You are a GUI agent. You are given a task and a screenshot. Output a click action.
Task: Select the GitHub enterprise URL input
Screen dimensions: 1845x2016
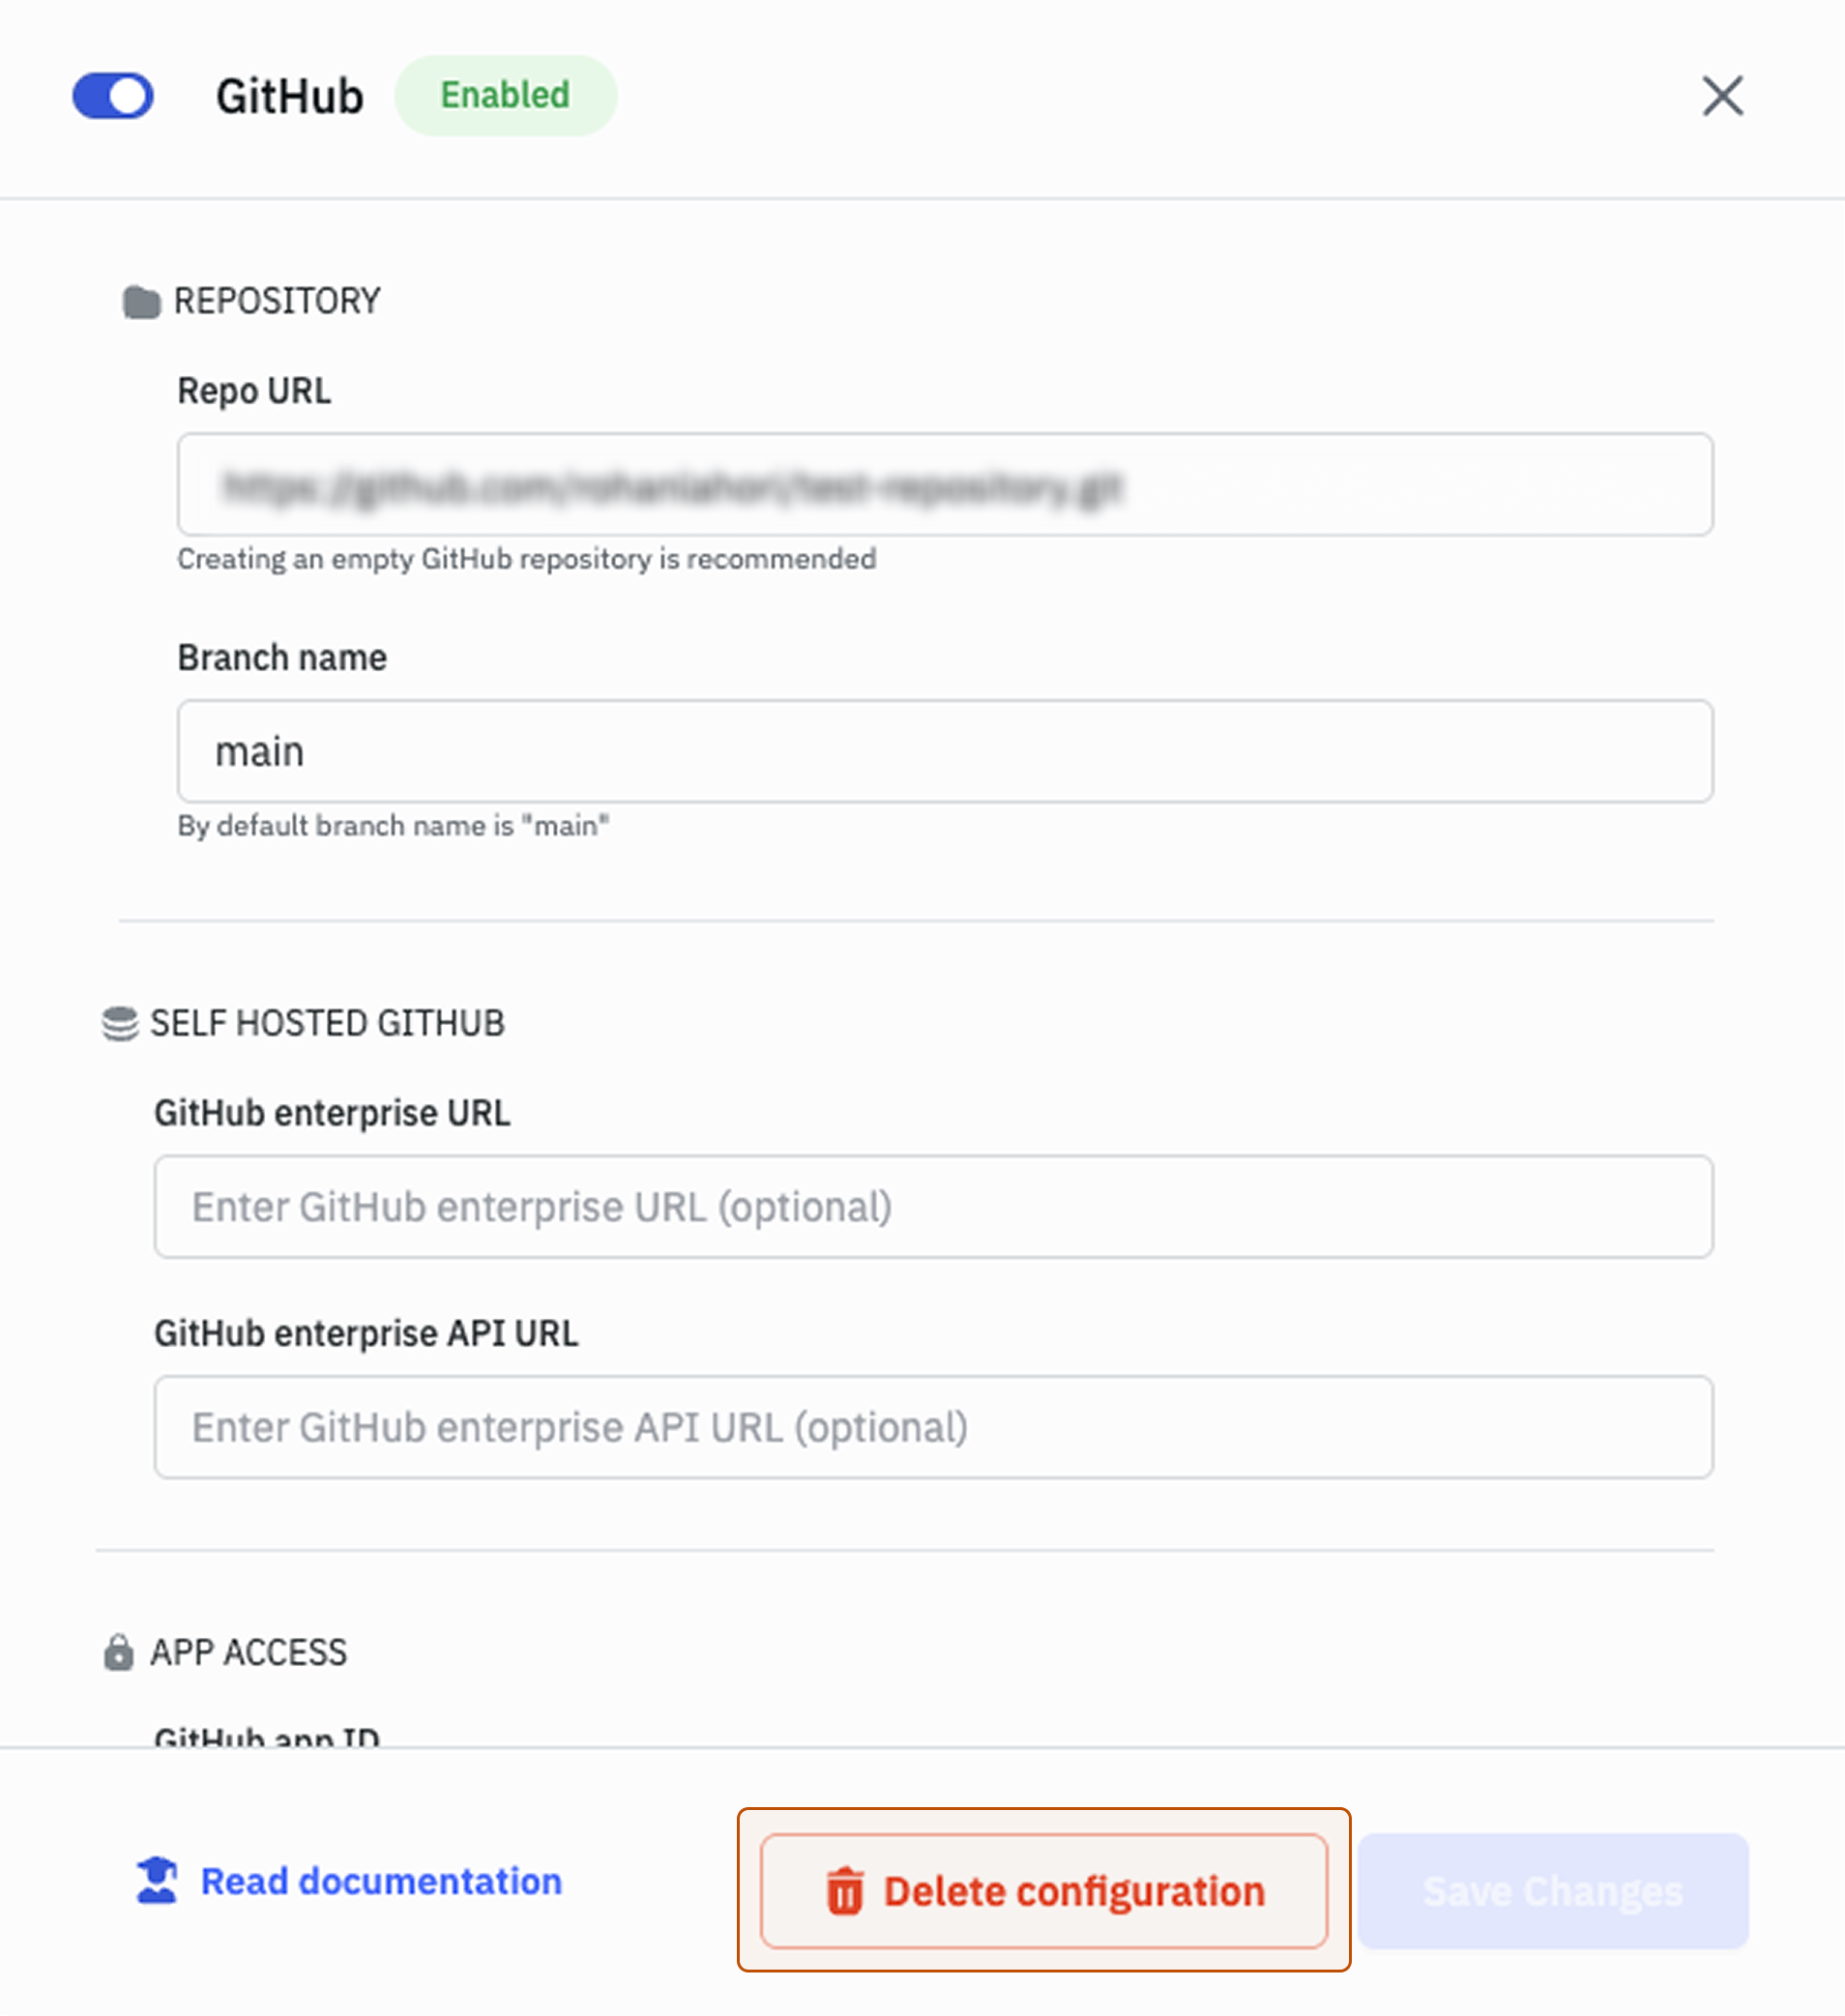pos(932,1207)
